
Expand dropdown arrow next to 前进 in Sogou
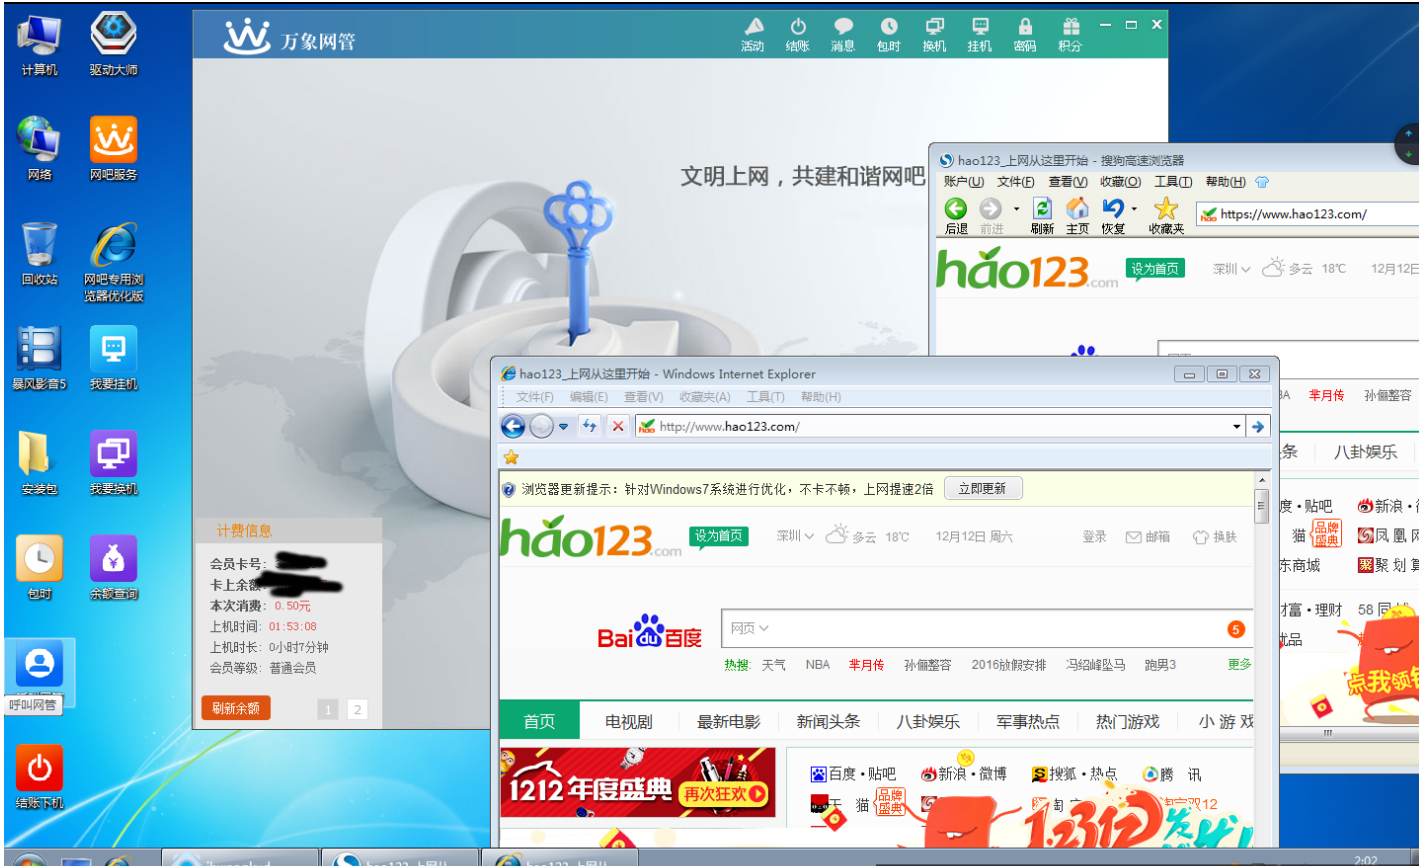pyautogui.click(x=1016, y=209)
